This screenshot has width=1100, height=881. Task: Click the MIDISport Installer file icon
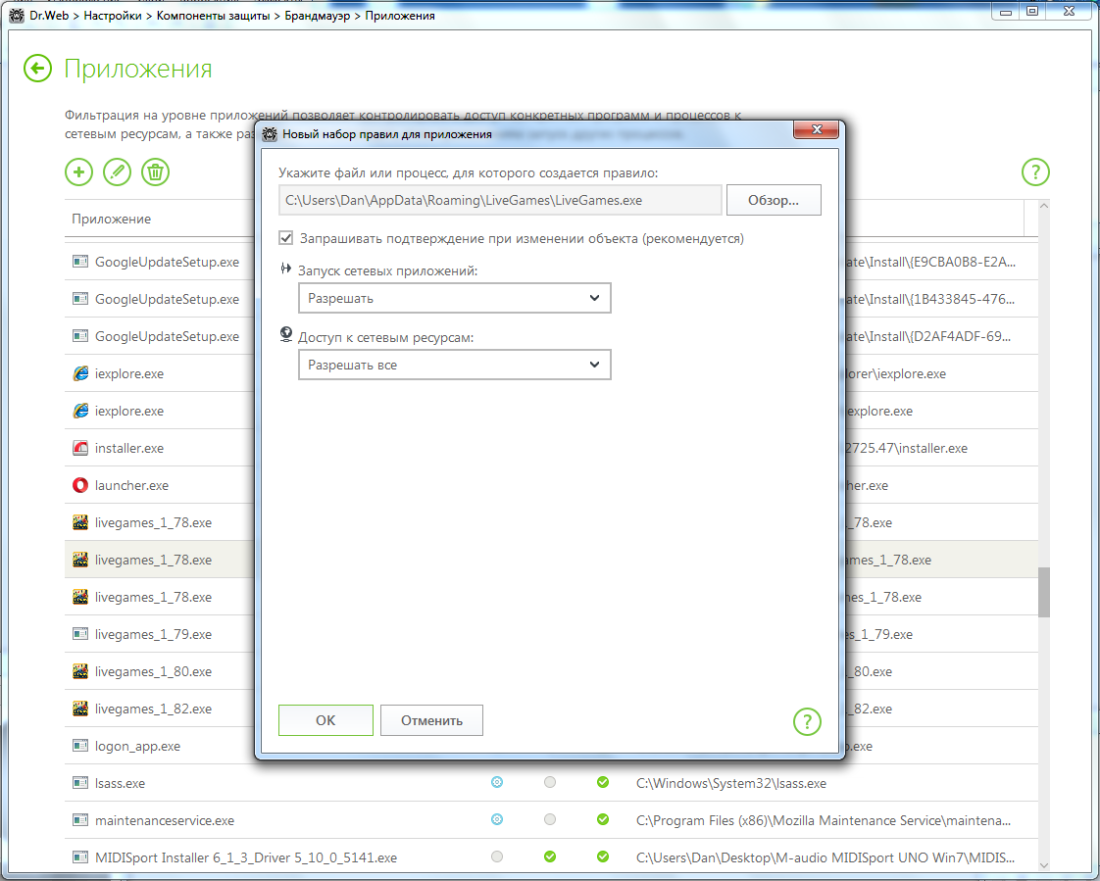point(81,857)
